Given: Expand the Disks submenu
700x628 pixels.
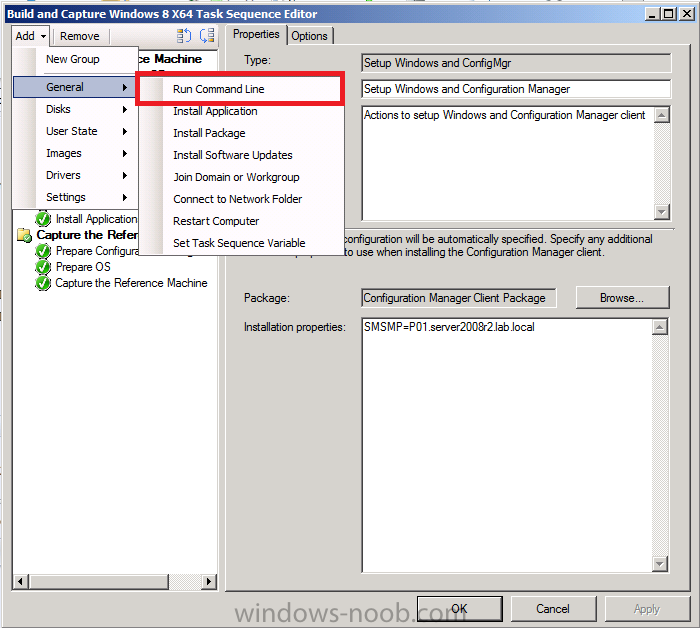Looking at the screenshot, I should click(x=75, y=109).
